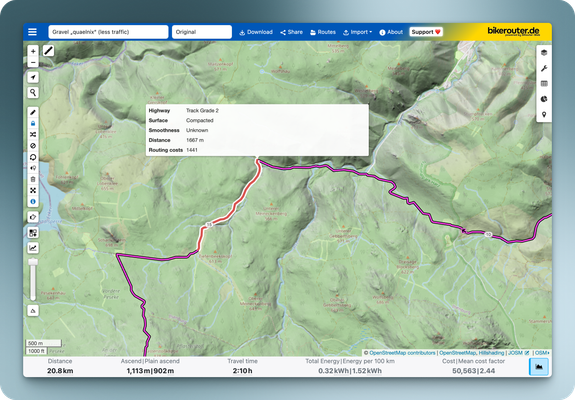Click the Download button
575x400 pixels.
[256, 32]
